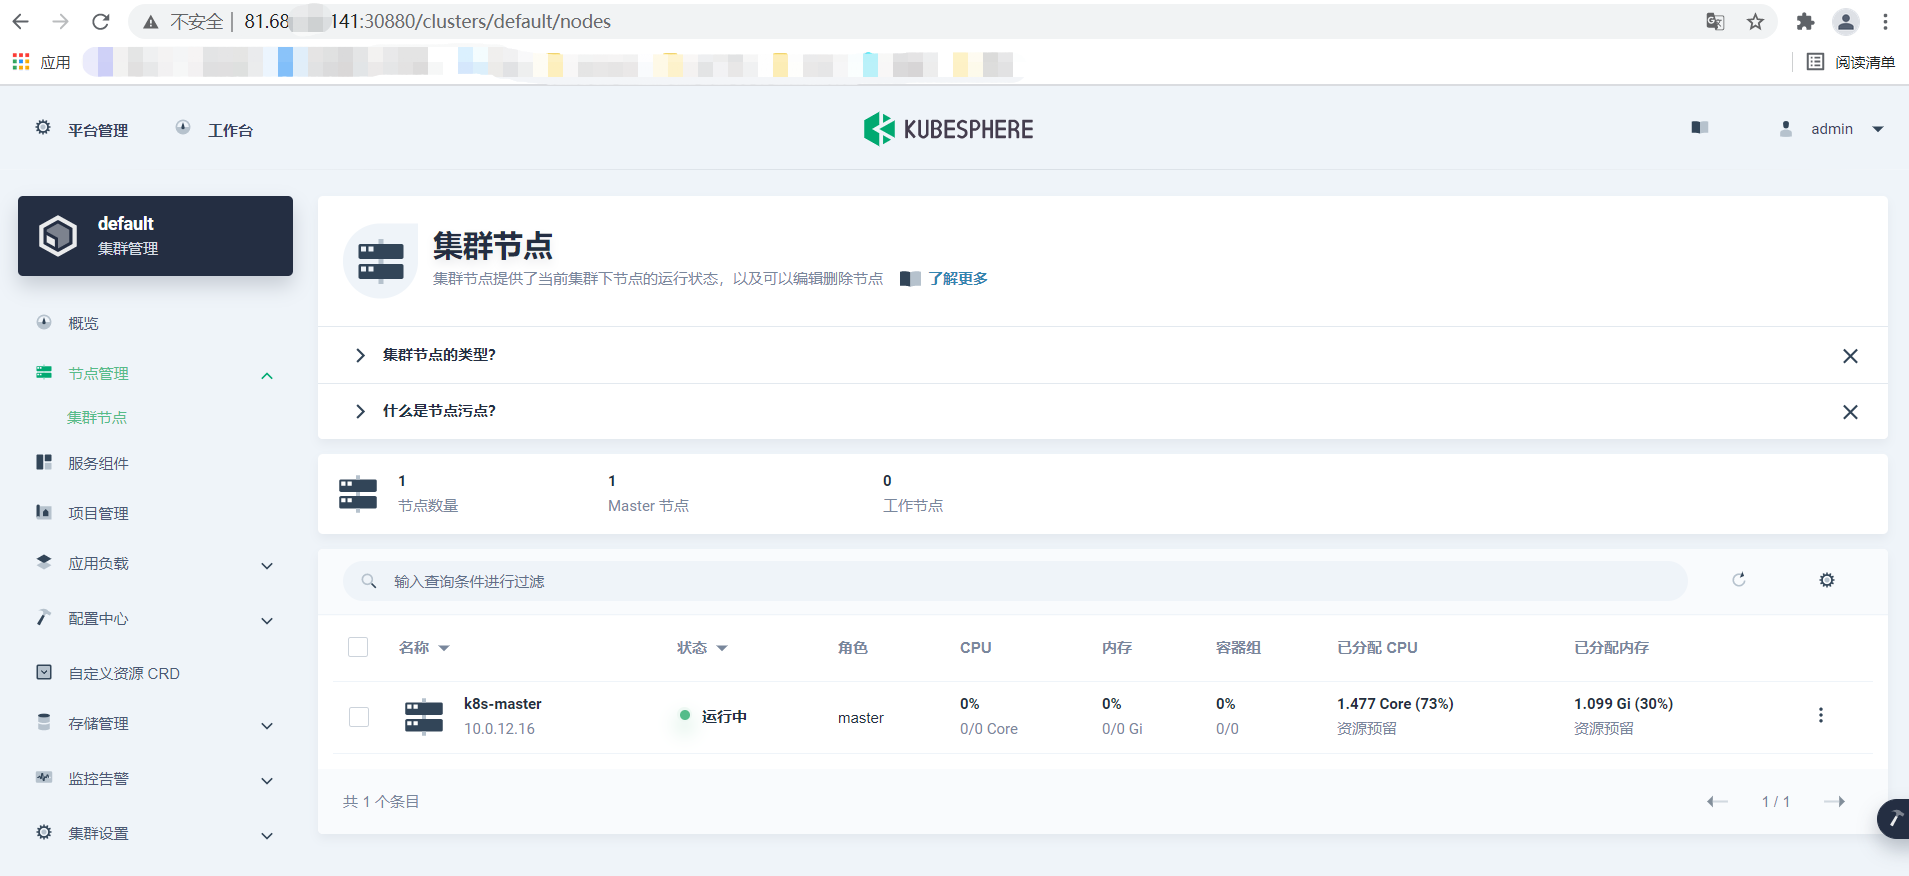The height and width of the screenshot is (876, 1909).
Task: Open table column settings gear
Action: tap(1827, 580)
